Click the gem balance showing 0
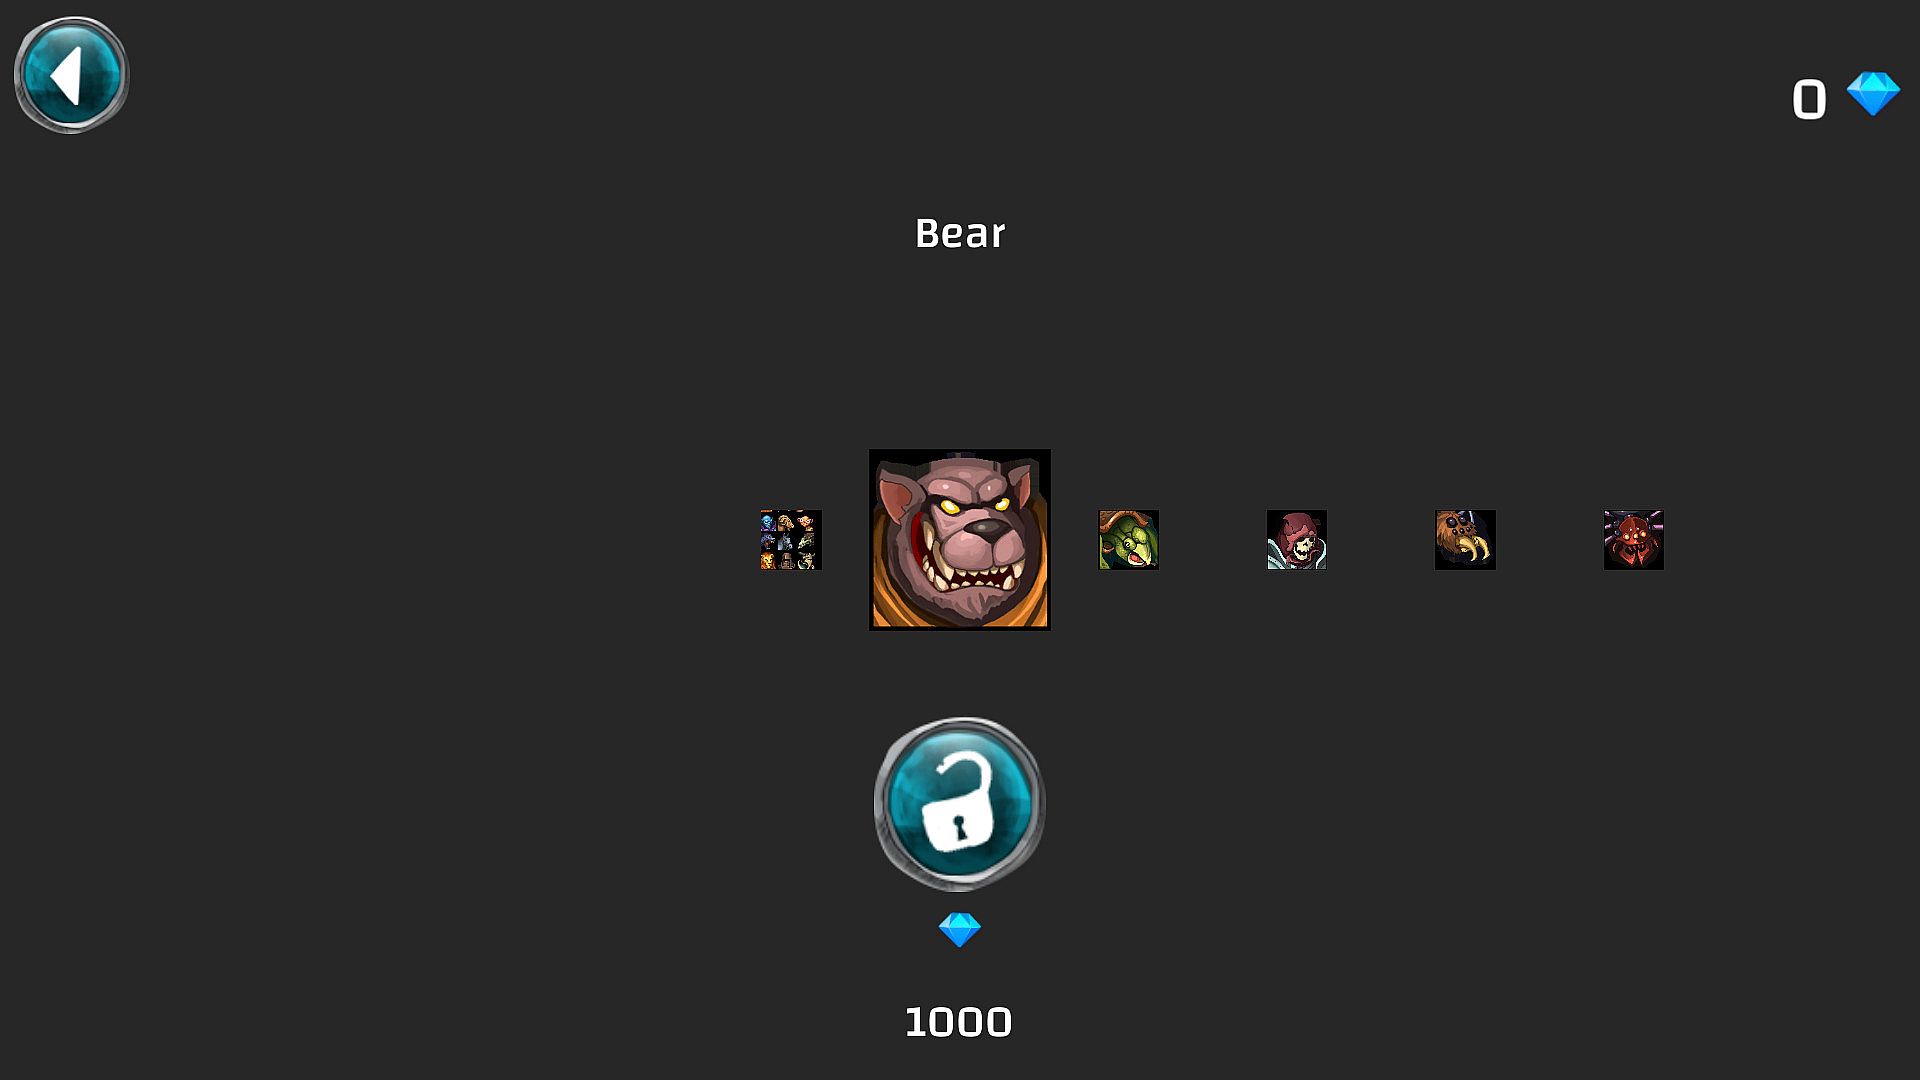Screen dimensions: 1920x1080 tap(1809, 99)
